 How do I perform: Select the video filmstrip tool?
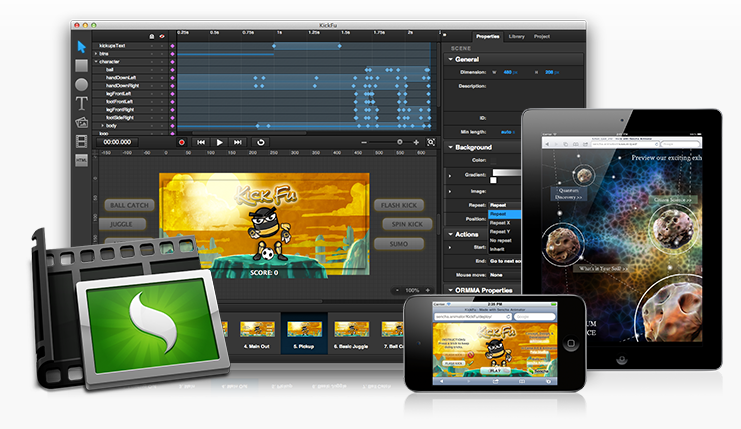81,141
